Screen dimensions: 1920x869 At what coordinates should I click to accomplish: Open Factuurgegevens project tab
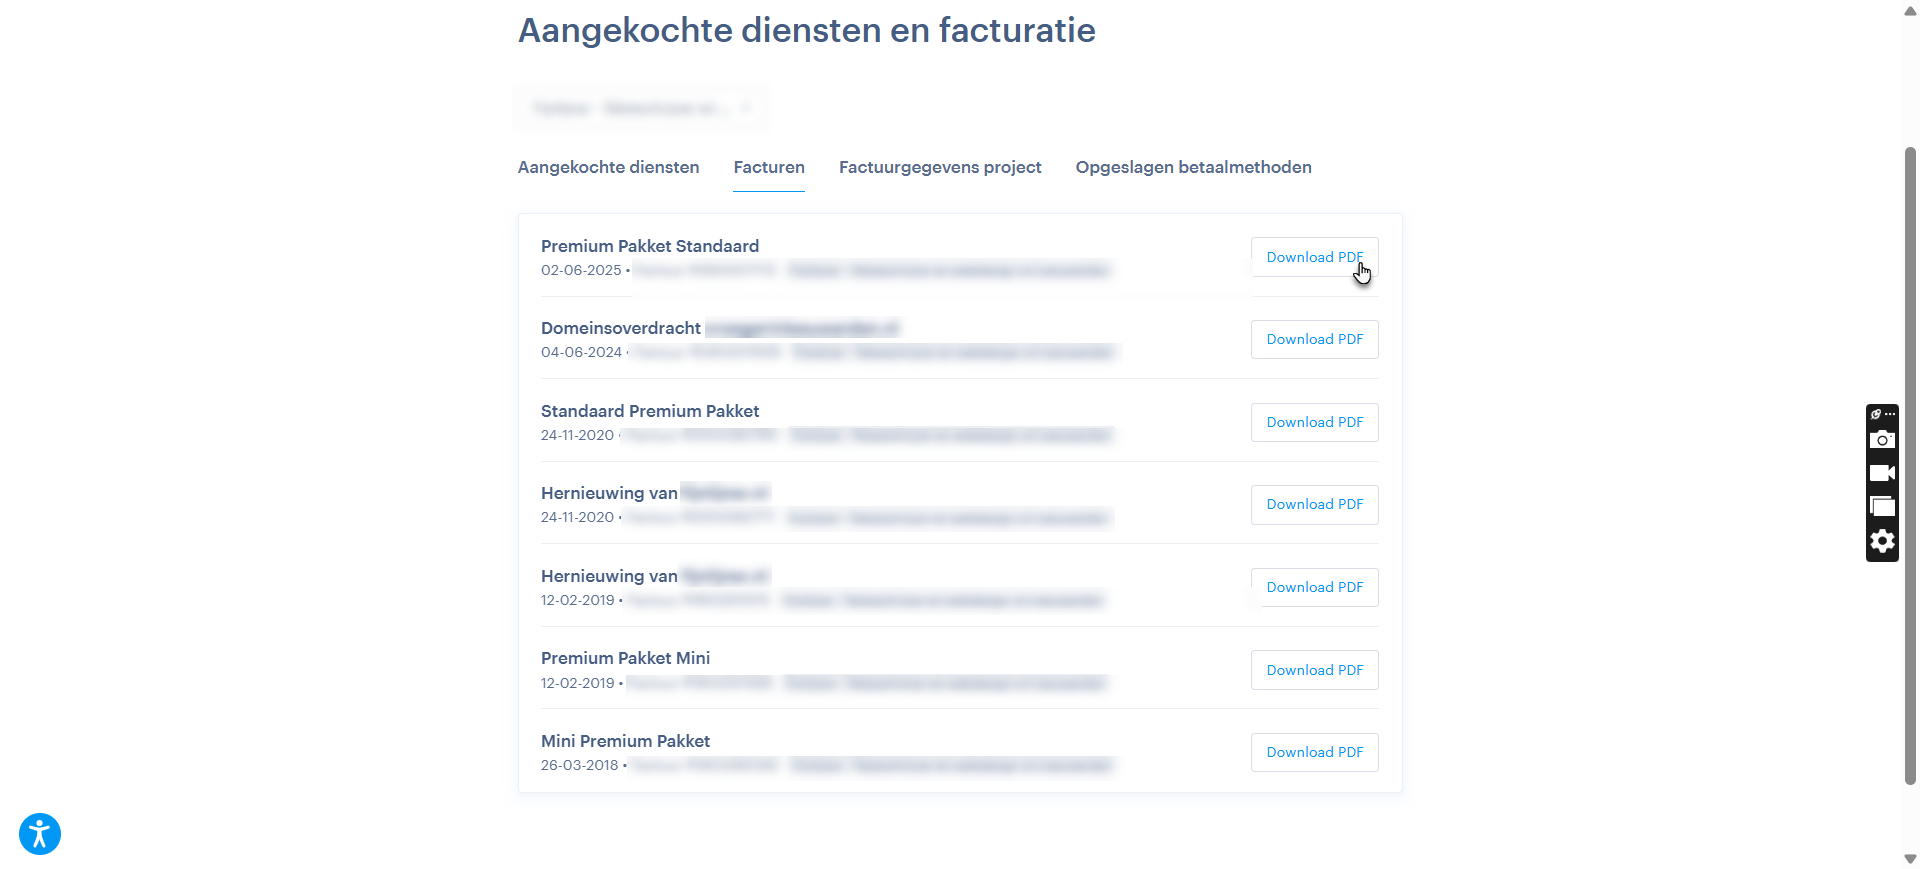tap(939, 167)
